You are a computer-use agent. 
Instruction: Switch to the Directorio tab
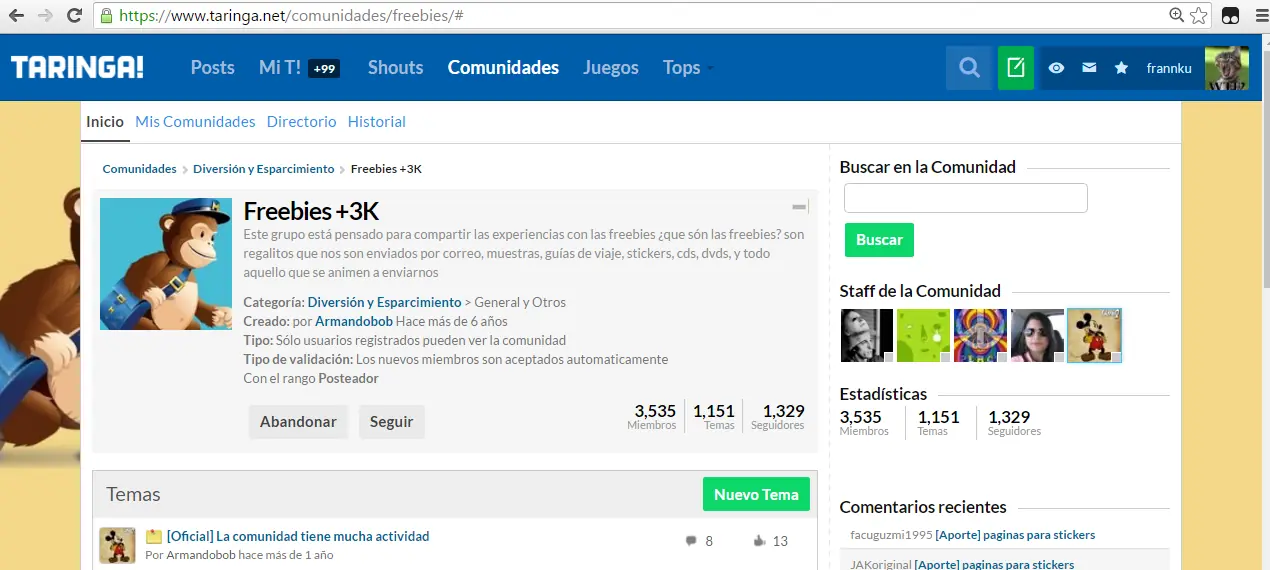(301, 122)
